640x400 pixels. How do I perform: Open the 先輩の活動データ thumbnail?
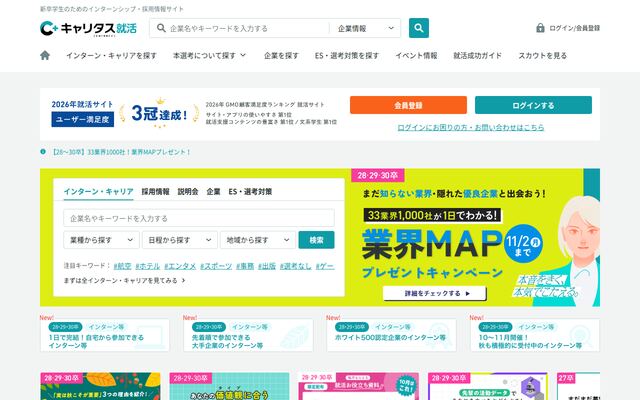(488, 386)
